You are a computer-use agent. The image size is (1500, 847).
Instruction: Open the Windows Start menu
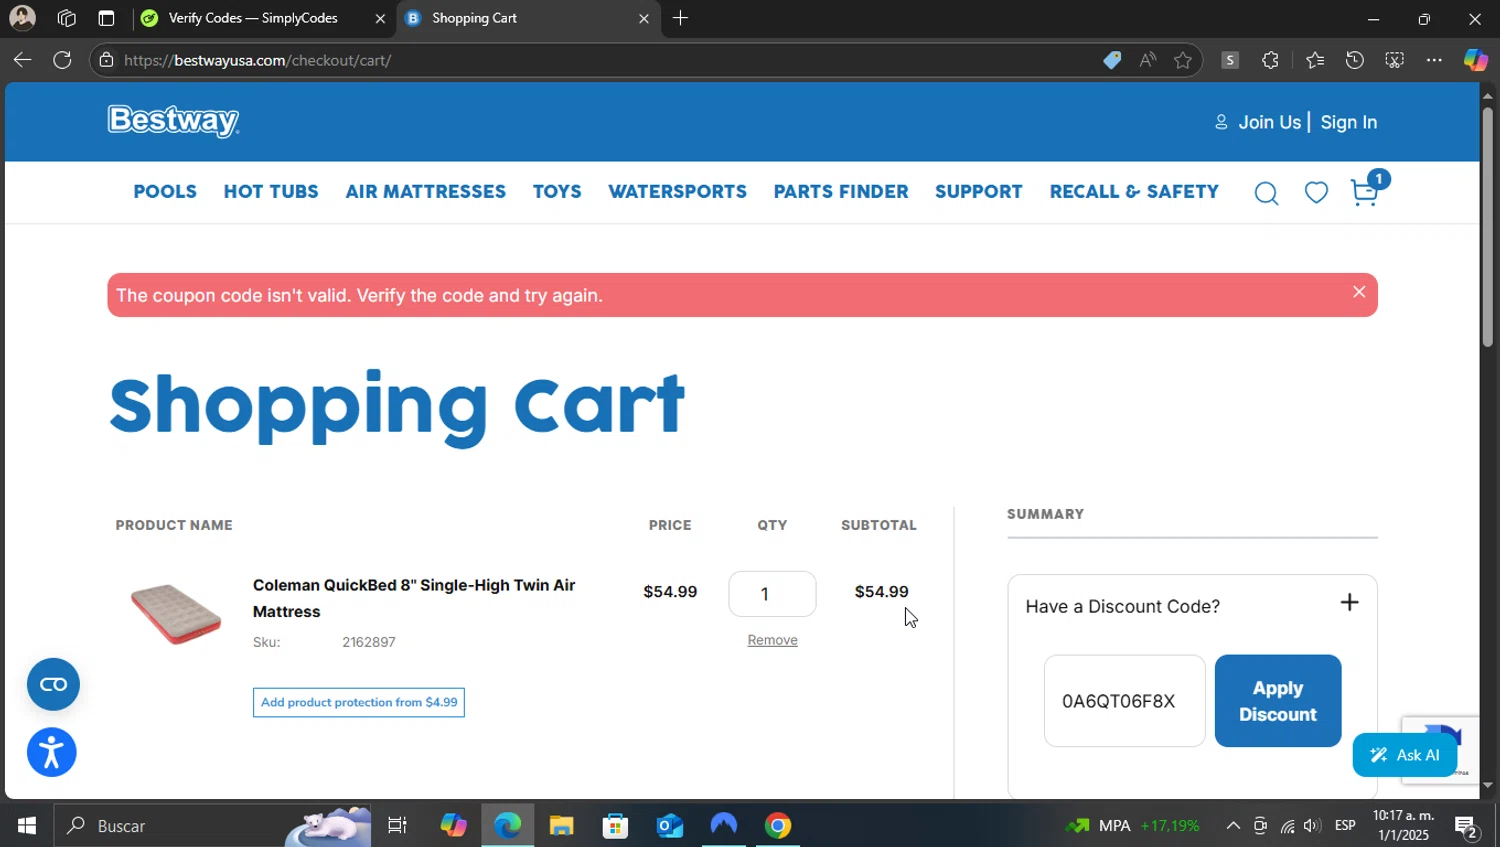click(26, 826)
